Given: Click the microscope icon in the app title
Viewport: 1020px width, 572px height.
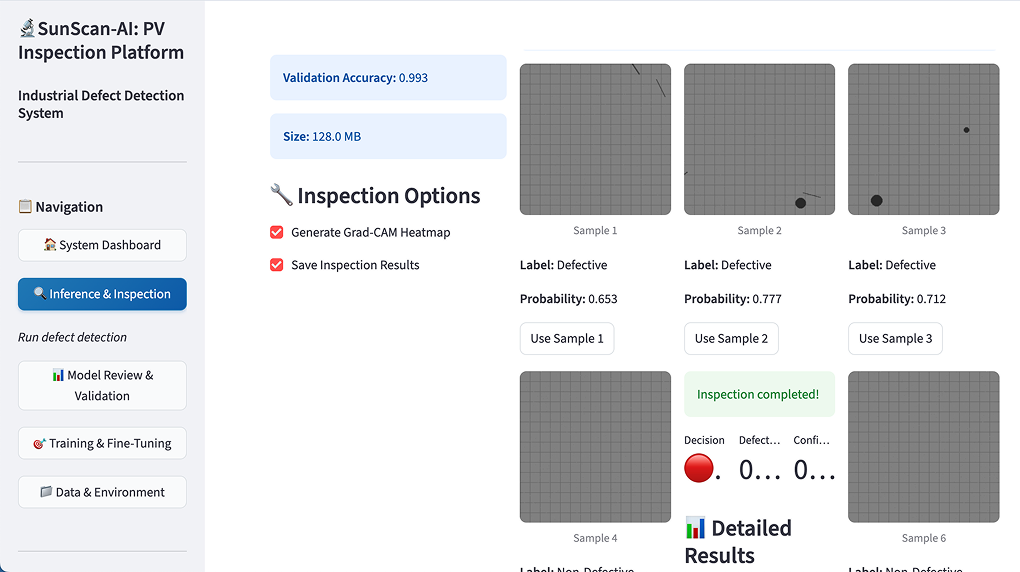Looking at the screenshot, I should (27, 29).
